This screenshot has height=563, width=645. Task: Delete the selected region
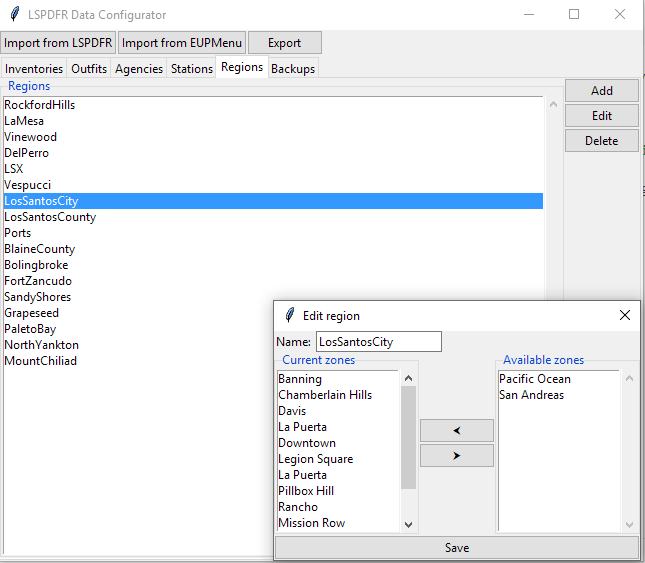601,141
